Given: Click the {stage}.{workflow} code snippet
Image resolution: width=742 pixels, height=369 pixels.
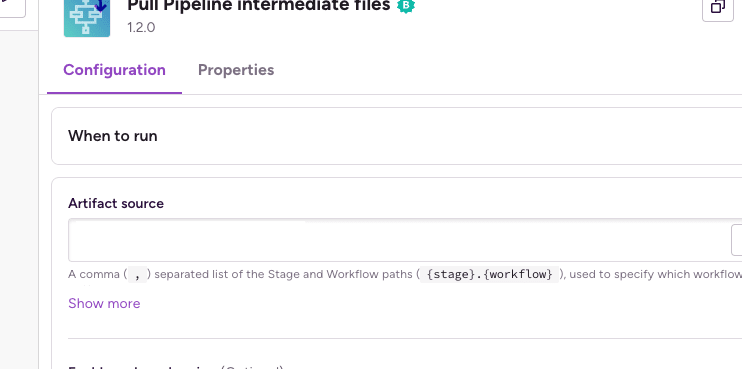Looking at the screenshot, I should 489,274.
